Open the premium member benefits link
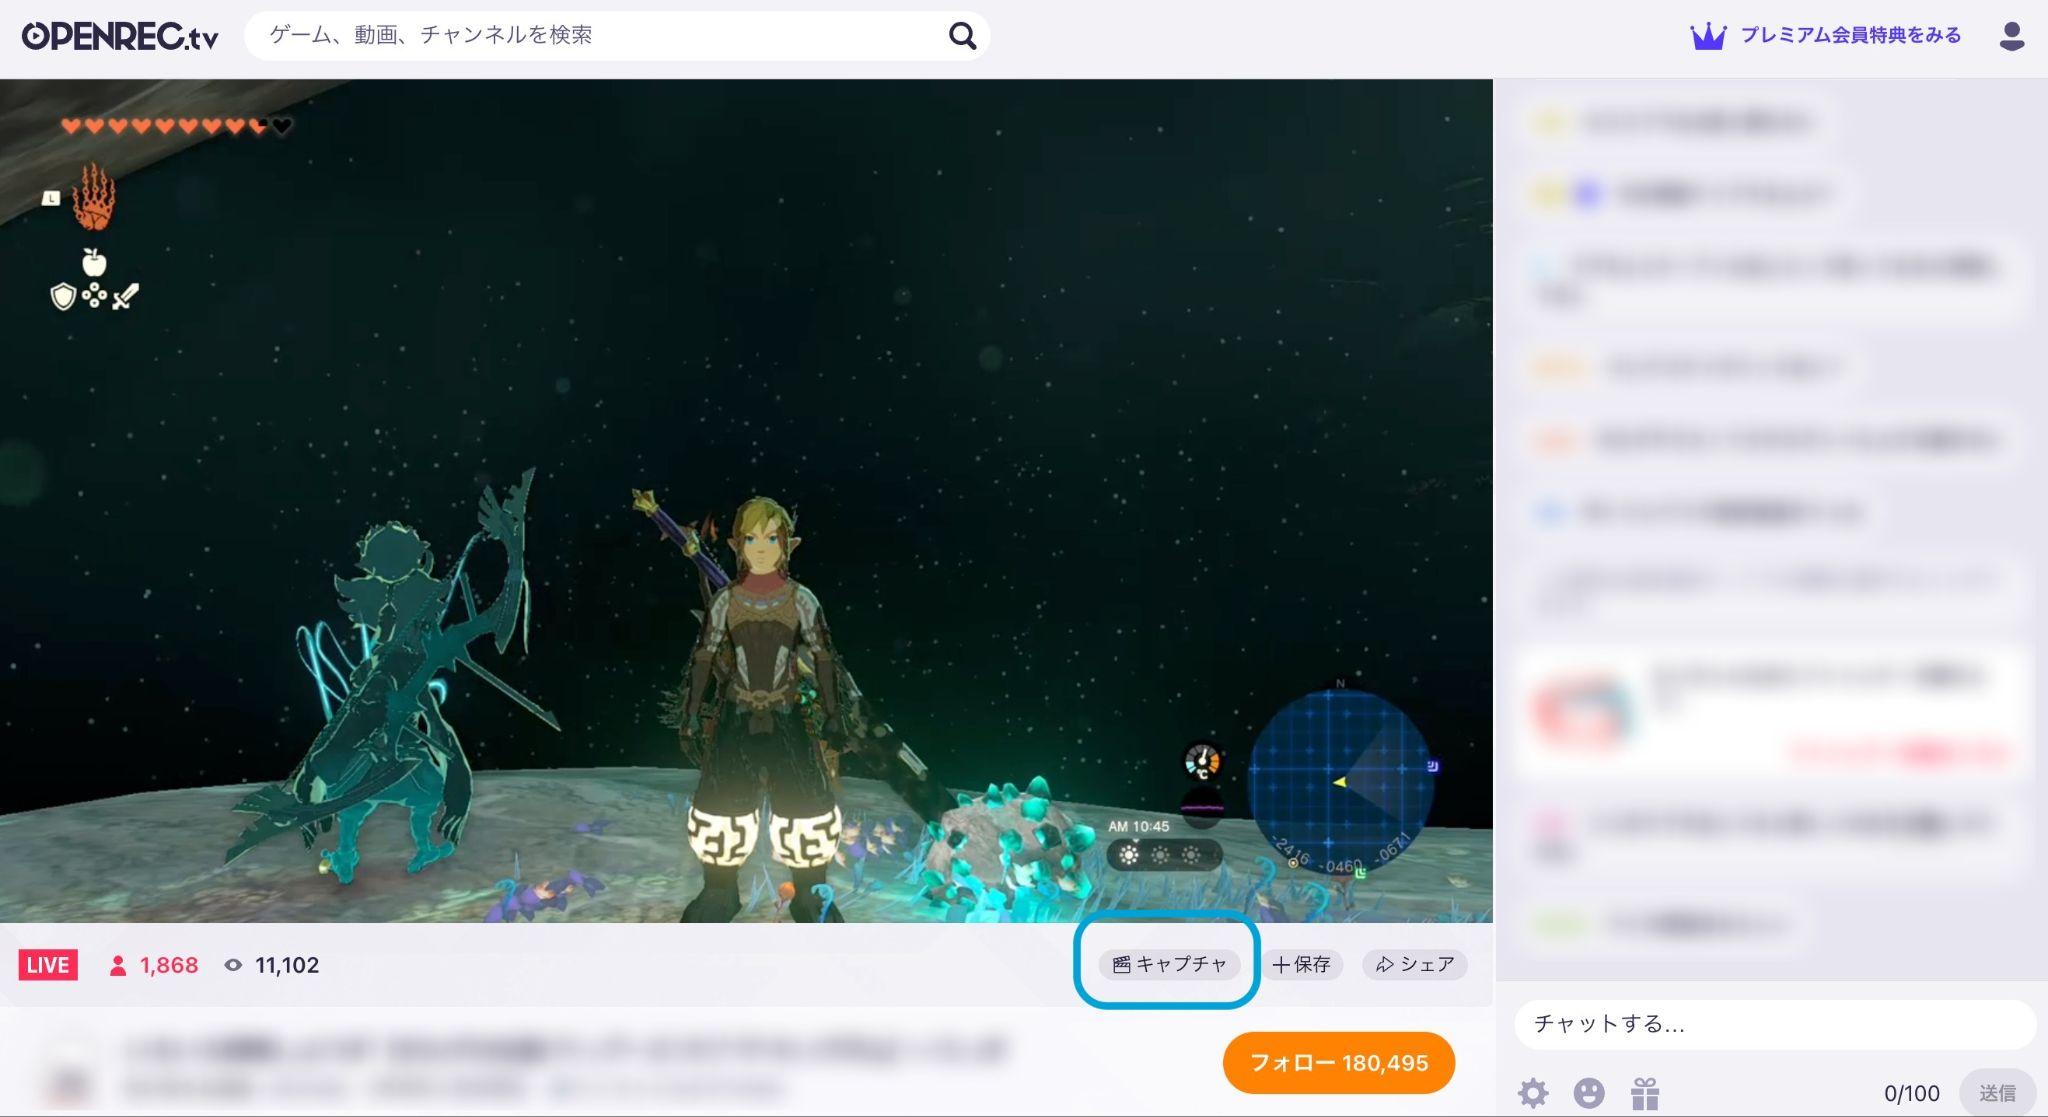Image resolution: width=2048 pixels, height=1117 pixels. pos(1850,36)
